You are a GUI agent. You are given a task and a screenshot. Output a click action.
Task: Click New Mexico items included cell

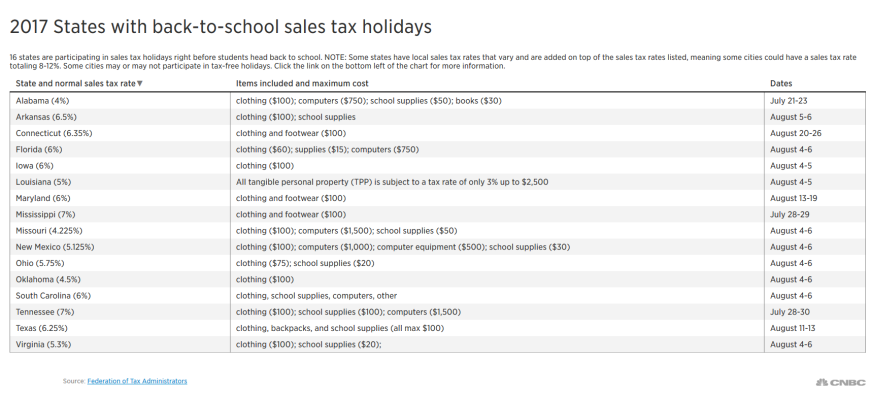coord(497,247)
